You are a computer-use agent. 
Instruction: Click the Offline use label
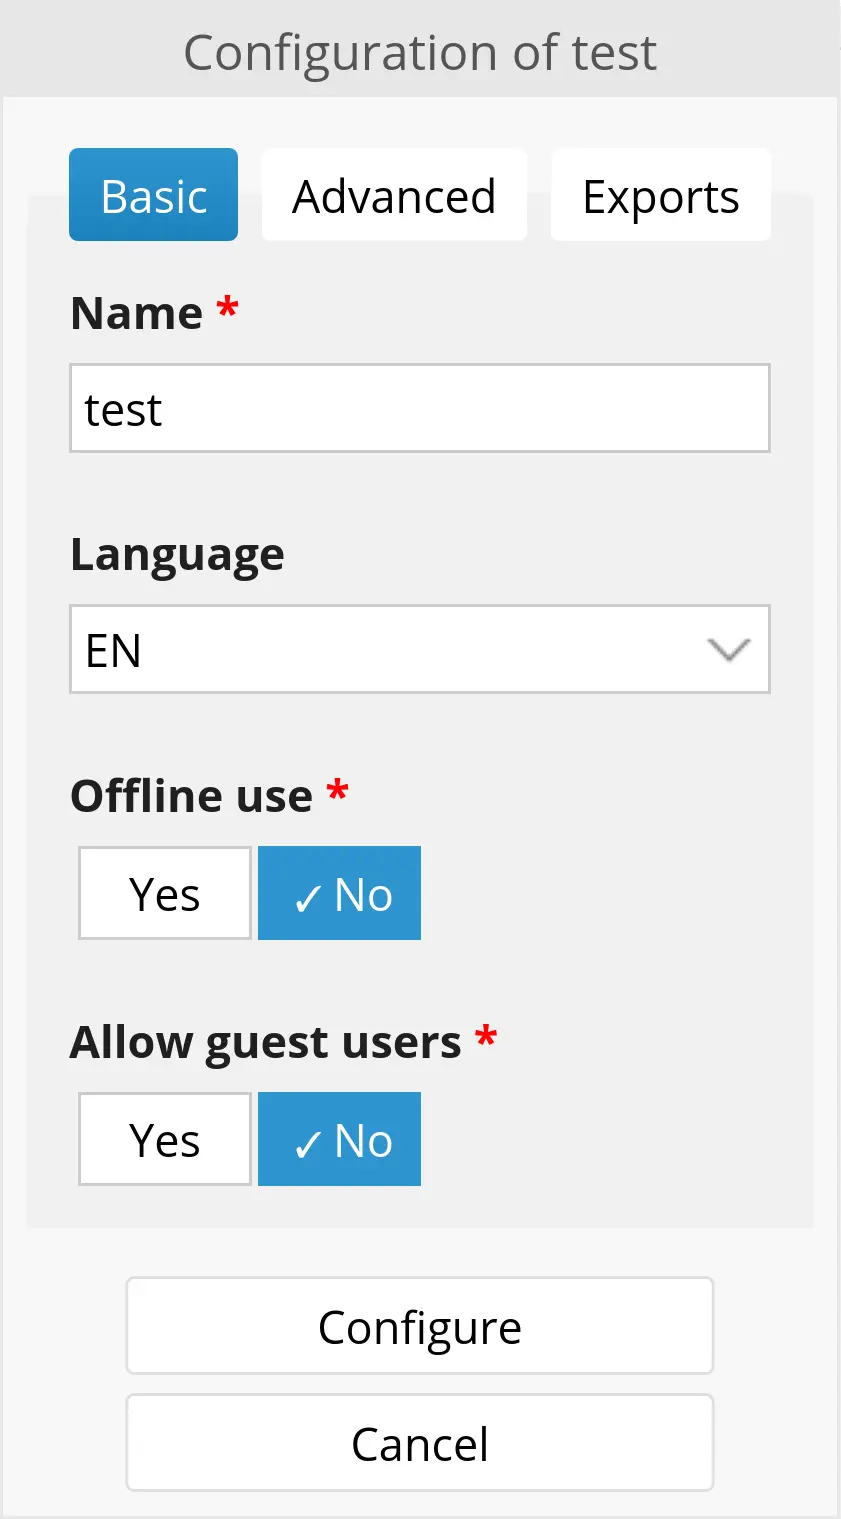tap(191, 796)
